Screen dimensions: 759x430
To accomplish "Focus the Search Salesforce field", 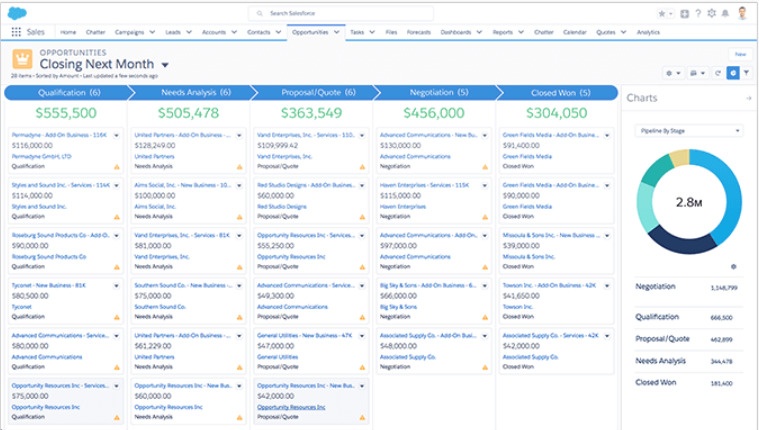I will click(x=341, y=14).
